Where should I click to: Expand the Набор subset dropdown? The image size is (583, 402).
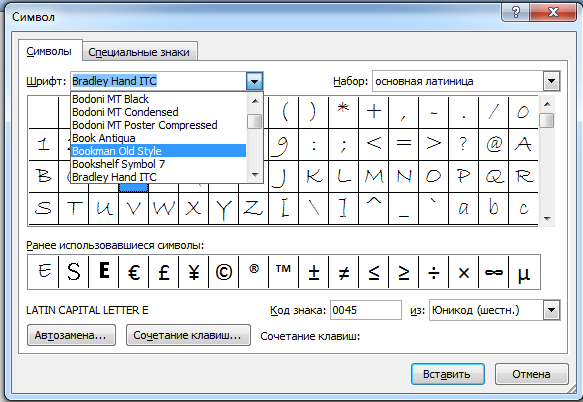click(x=551, y=81)
